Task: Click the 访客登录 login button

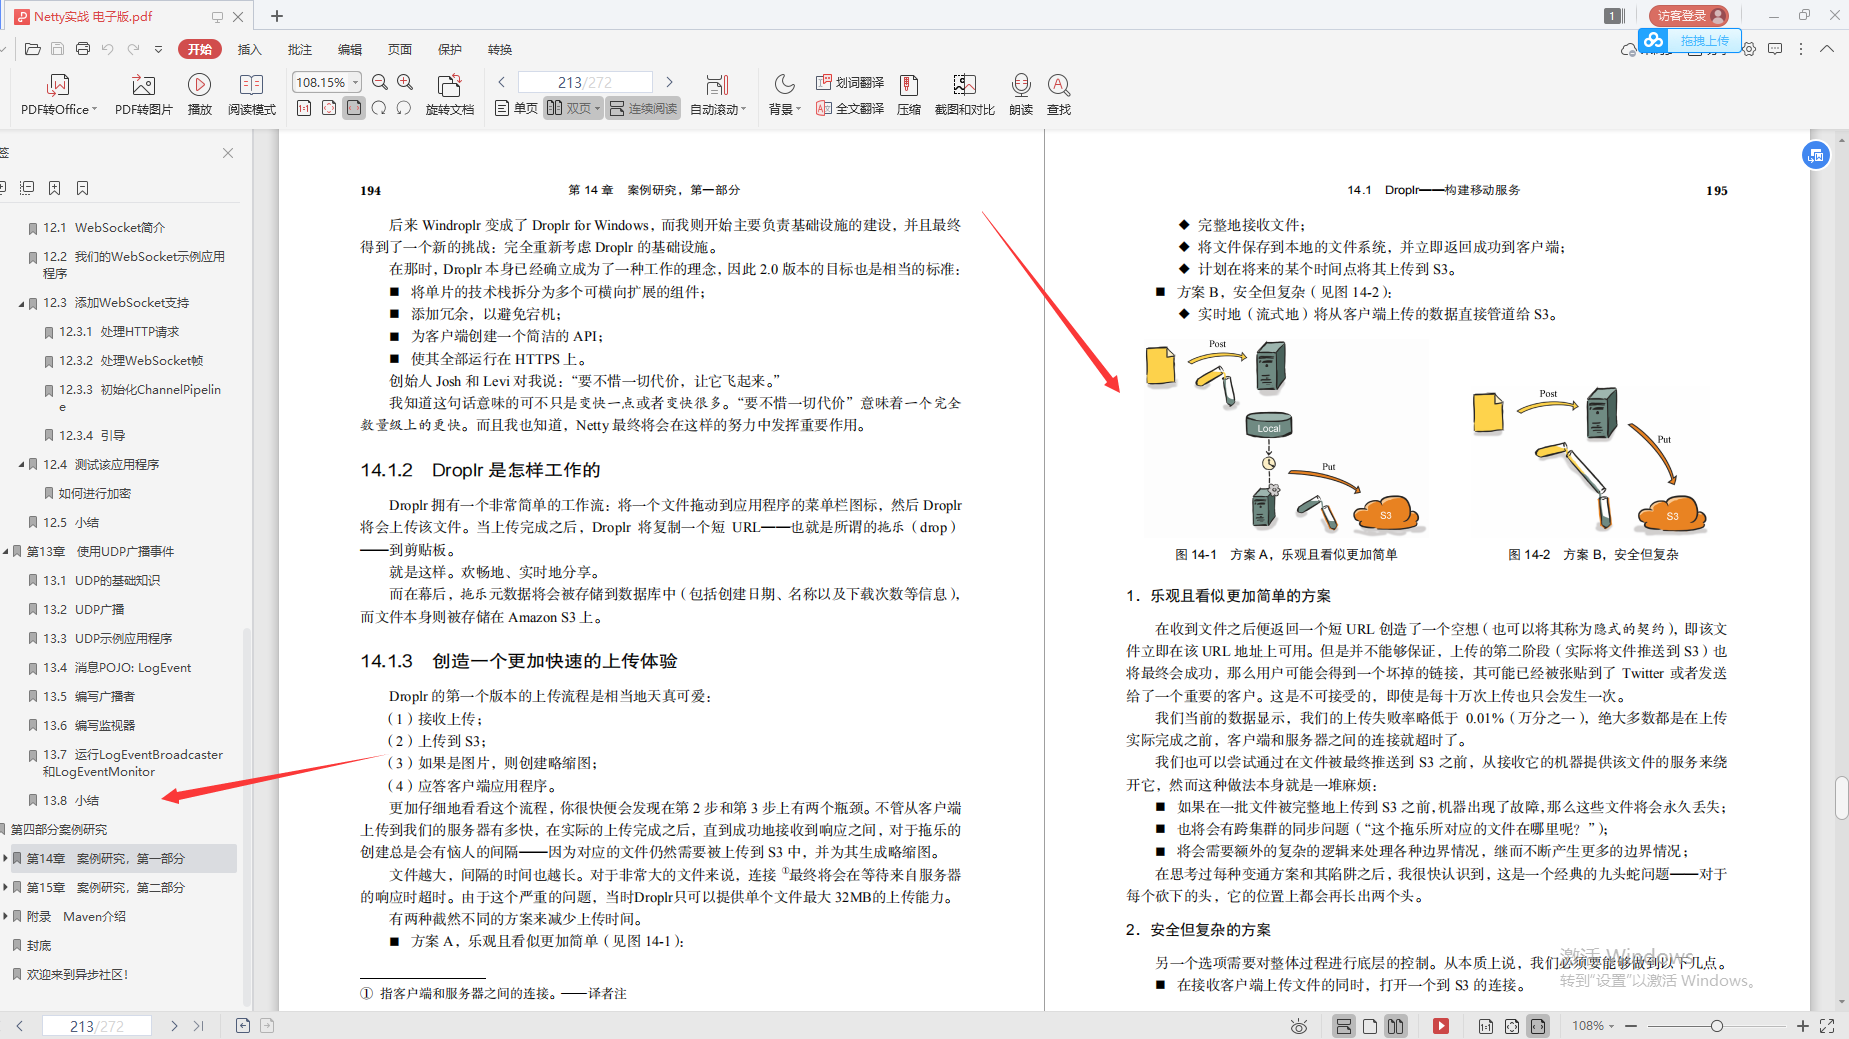Action: pyautogui.click(x=1689, y=15)
